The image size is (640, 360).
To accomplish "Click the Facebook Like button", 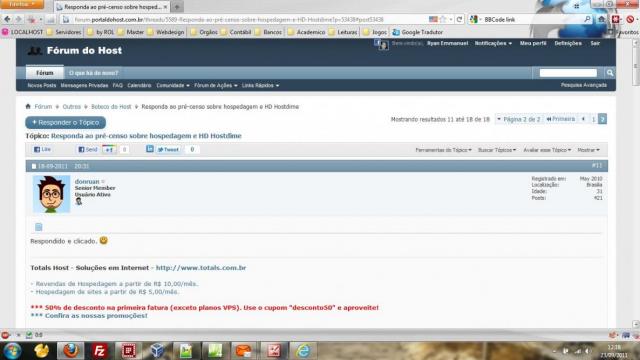I will click(x=42, y=150).
